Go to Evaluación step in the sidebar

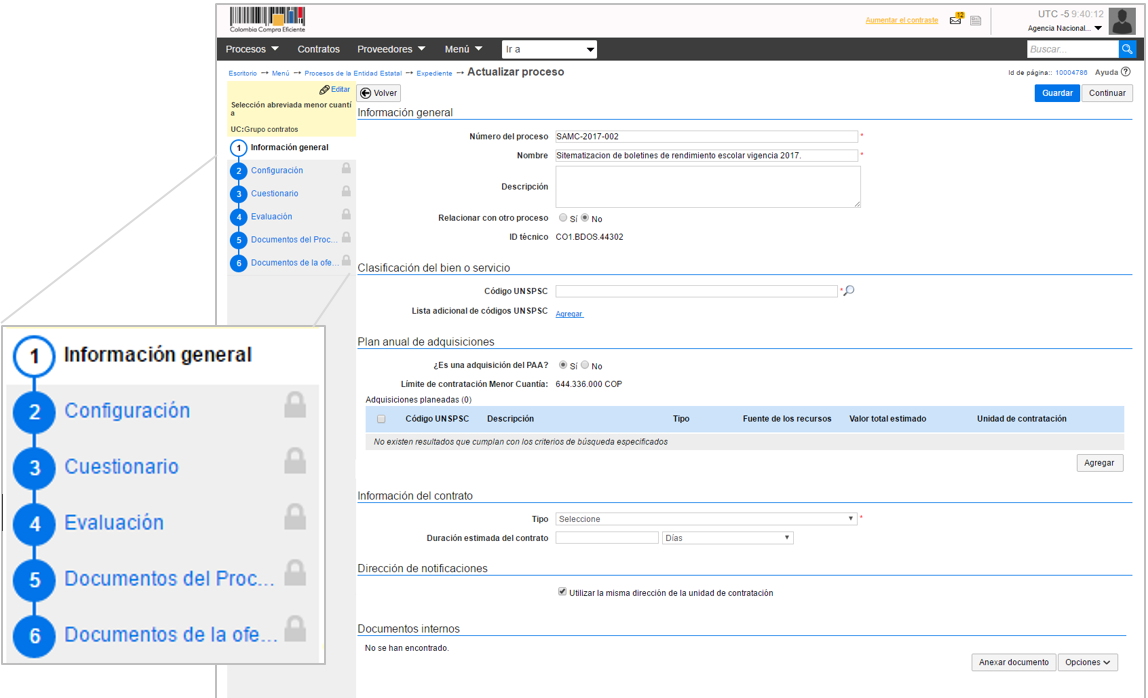coord(272,216)
